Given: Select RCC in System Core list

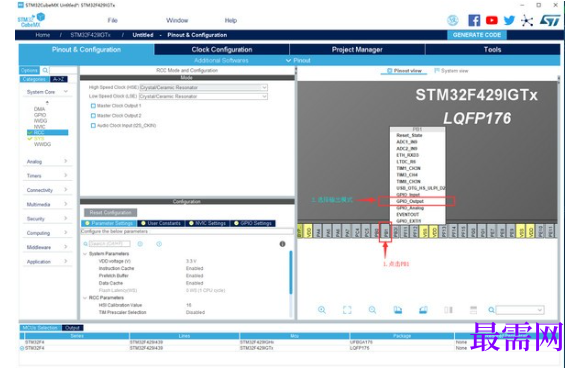Looking at the screenshot, I should [x=48, y=133].
